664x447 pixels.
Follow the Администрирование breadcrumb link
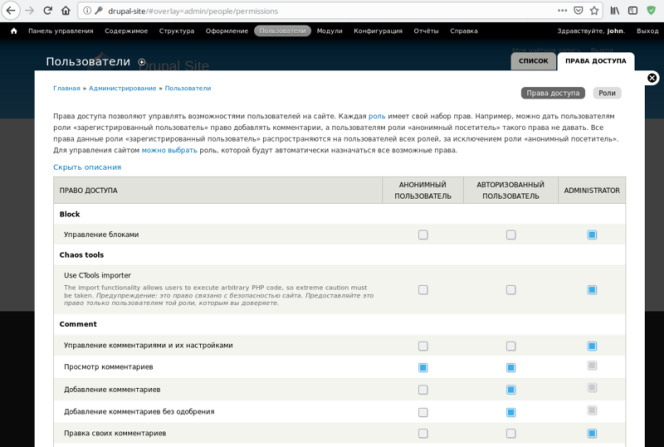tap(122, 88)
